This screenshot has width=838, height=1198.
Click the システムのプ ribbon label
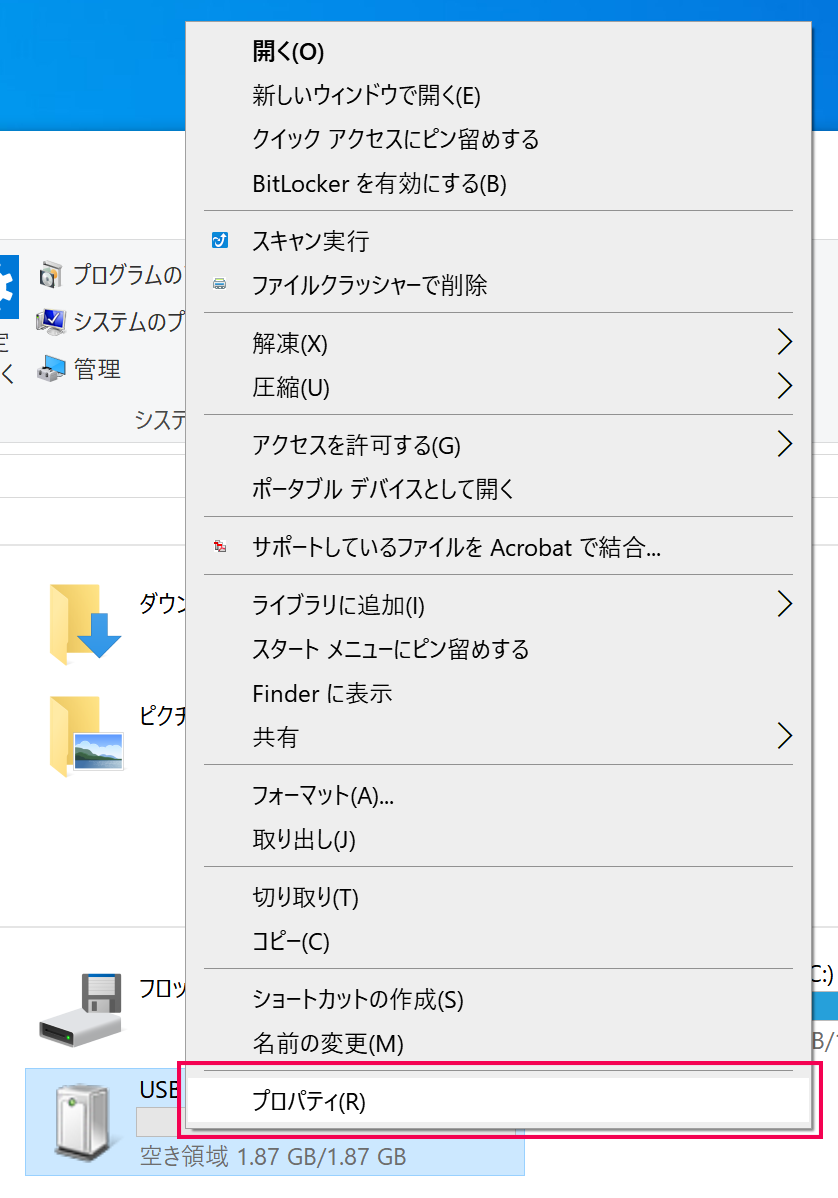129,322
